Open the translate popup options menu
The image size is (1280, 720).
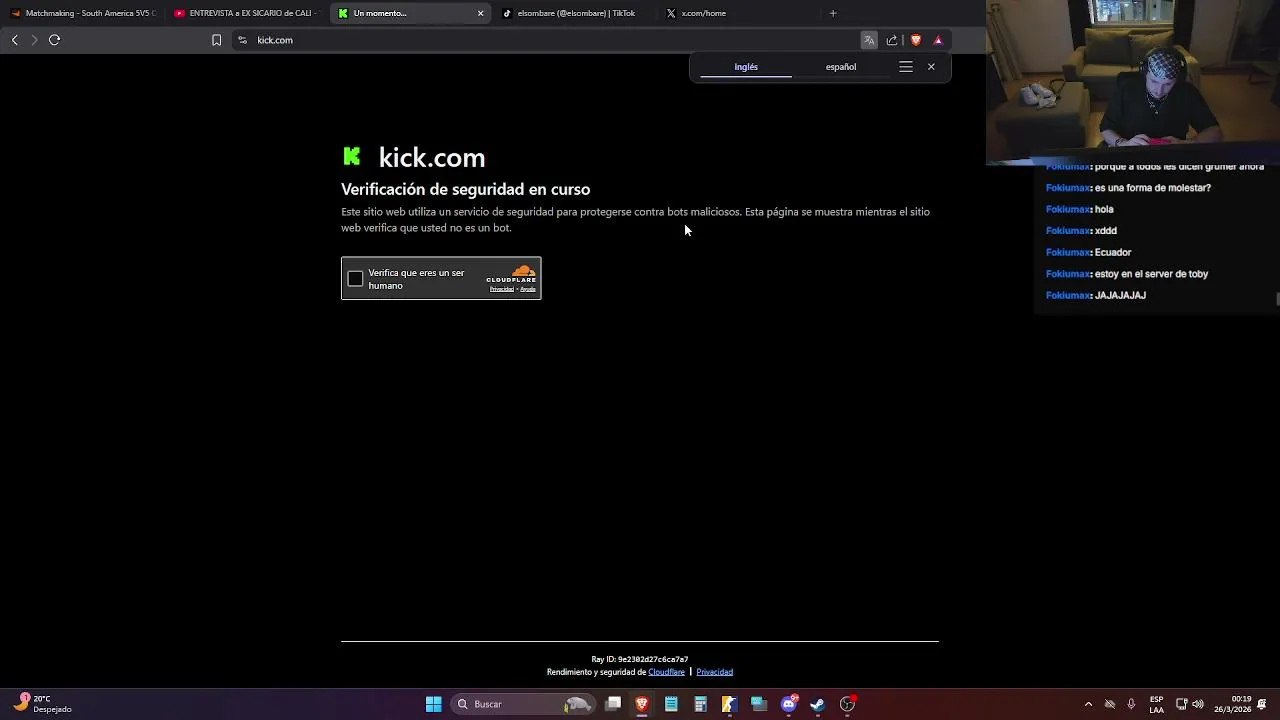[x=906, y=67]
